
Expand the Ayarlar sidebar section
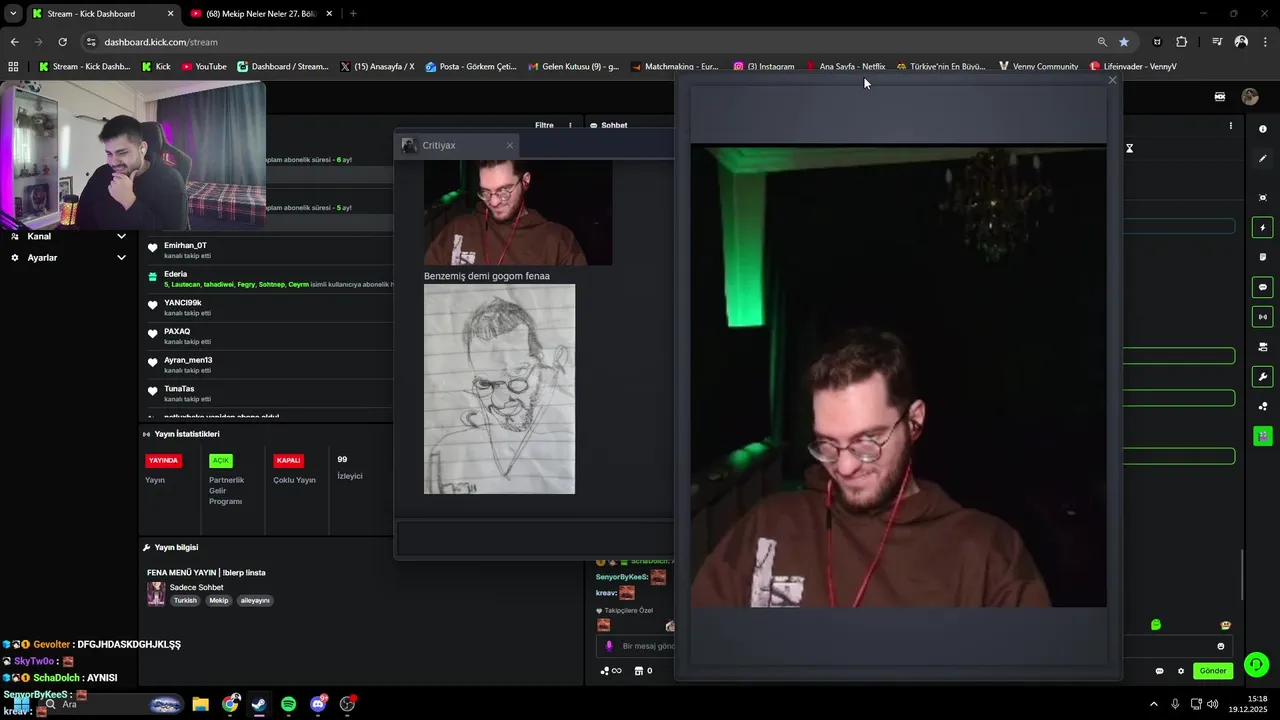click(68, 258)
